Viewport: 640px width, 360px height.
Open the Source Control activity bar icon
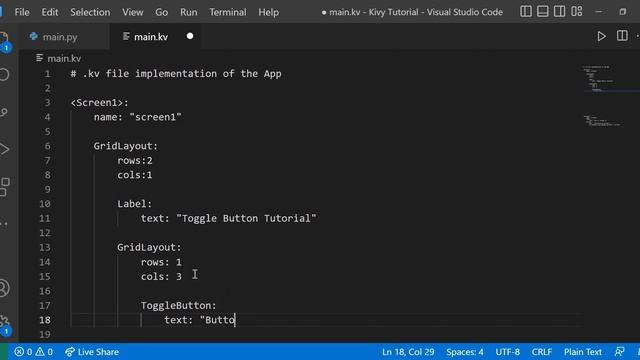[x=4, y=112]
